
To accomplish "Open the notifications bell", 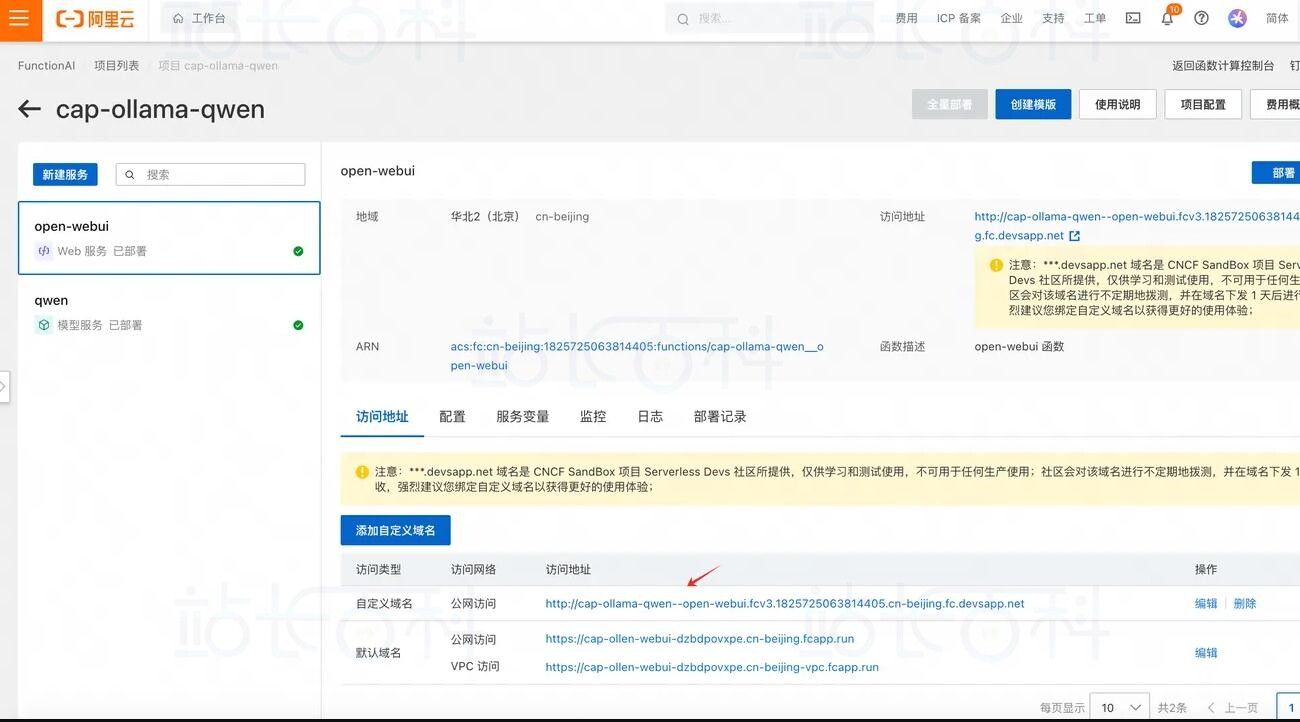I will [1167, 19].
